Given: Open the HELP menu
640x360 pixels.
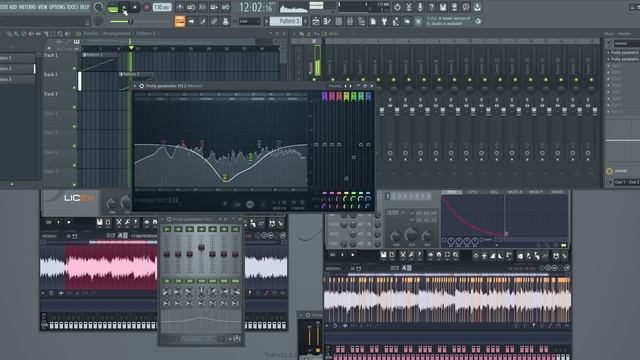Looking at the screenshot, I should click(x=84, y=7).
